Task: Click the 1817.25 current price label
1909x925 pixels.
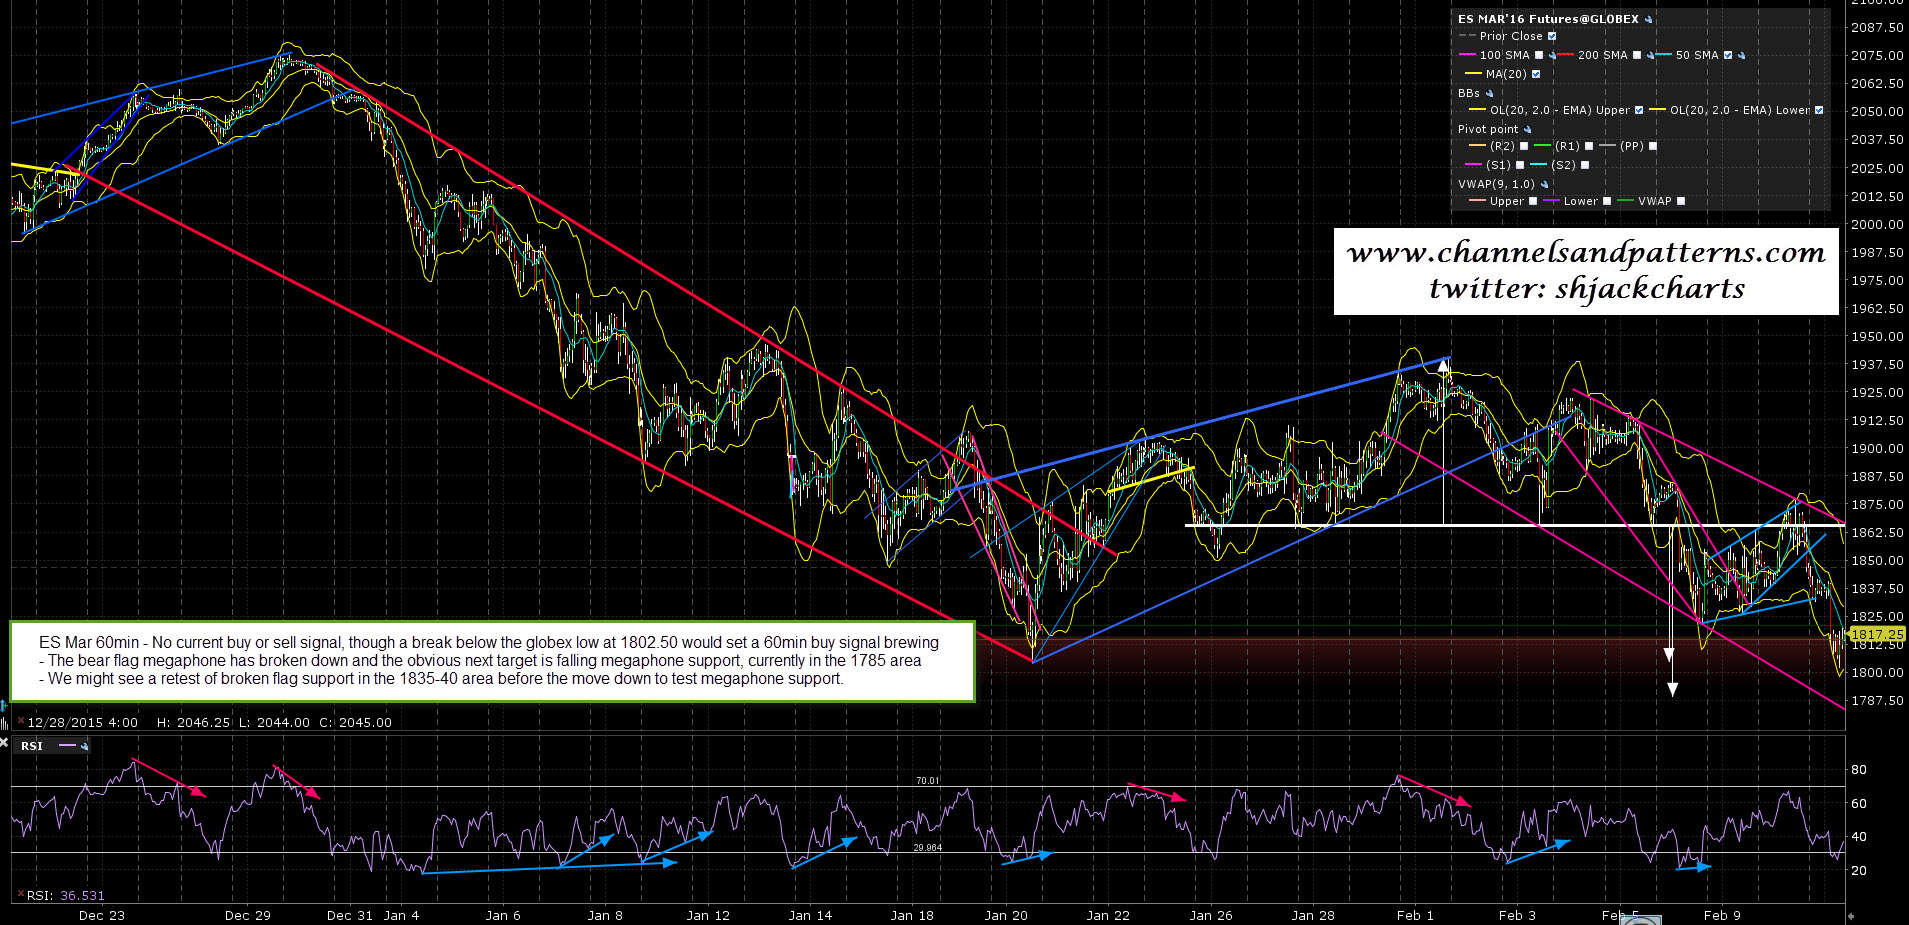Action: (1877, 634)
